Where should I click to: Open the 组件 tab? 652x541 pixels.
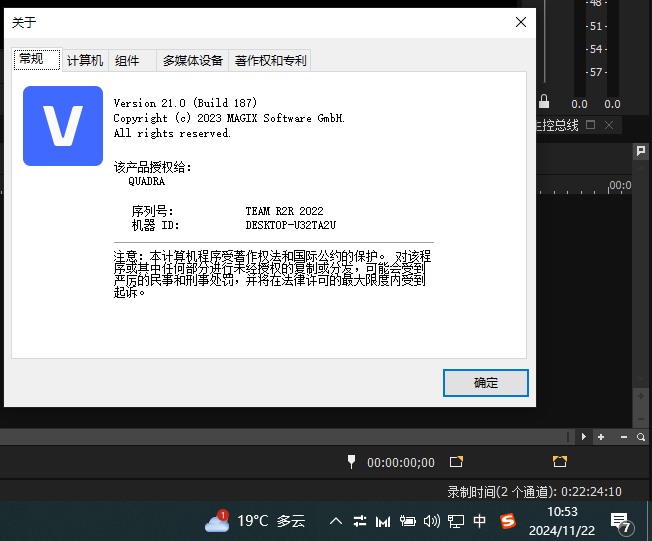click(132, 61)
